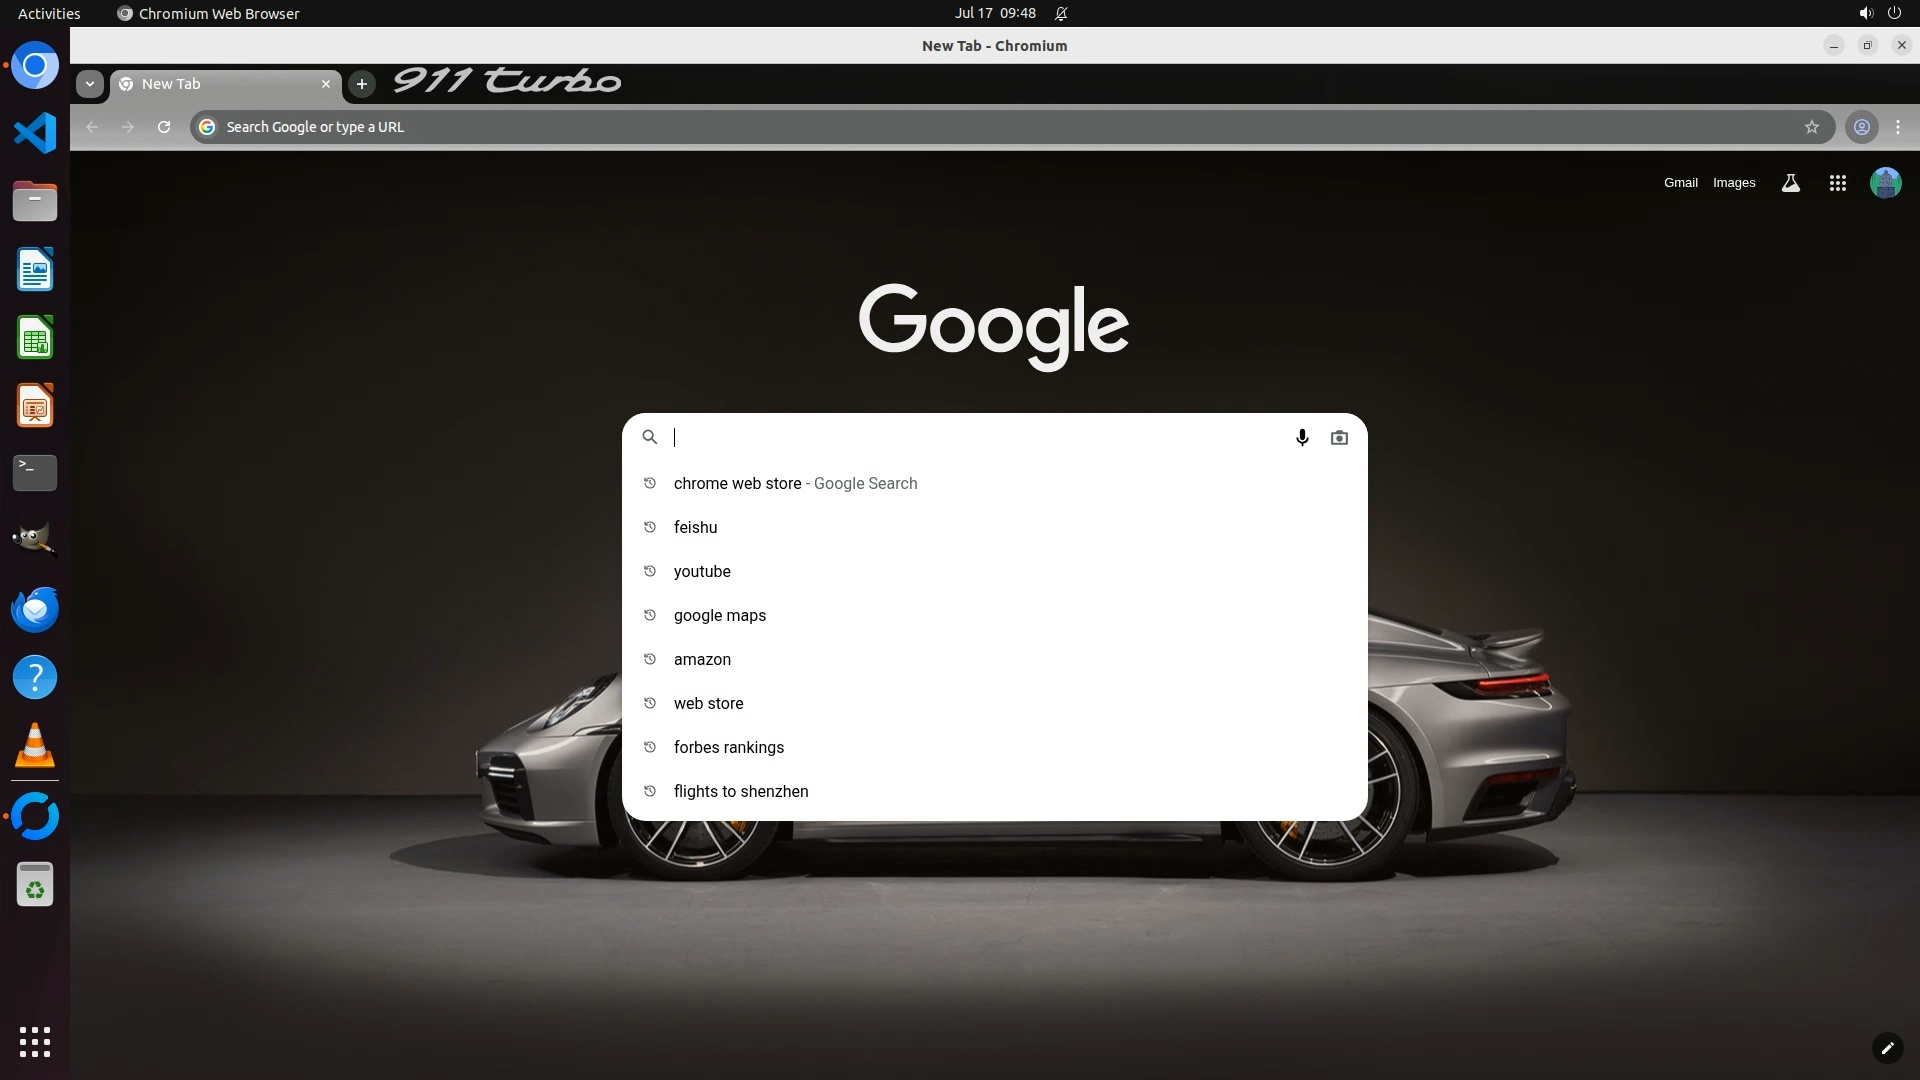Image resolution: width=1920 pixels, height=1080 pixels.
Task: Open the Chromium profile icon in the toolbar
Action: pos(1861,127)
